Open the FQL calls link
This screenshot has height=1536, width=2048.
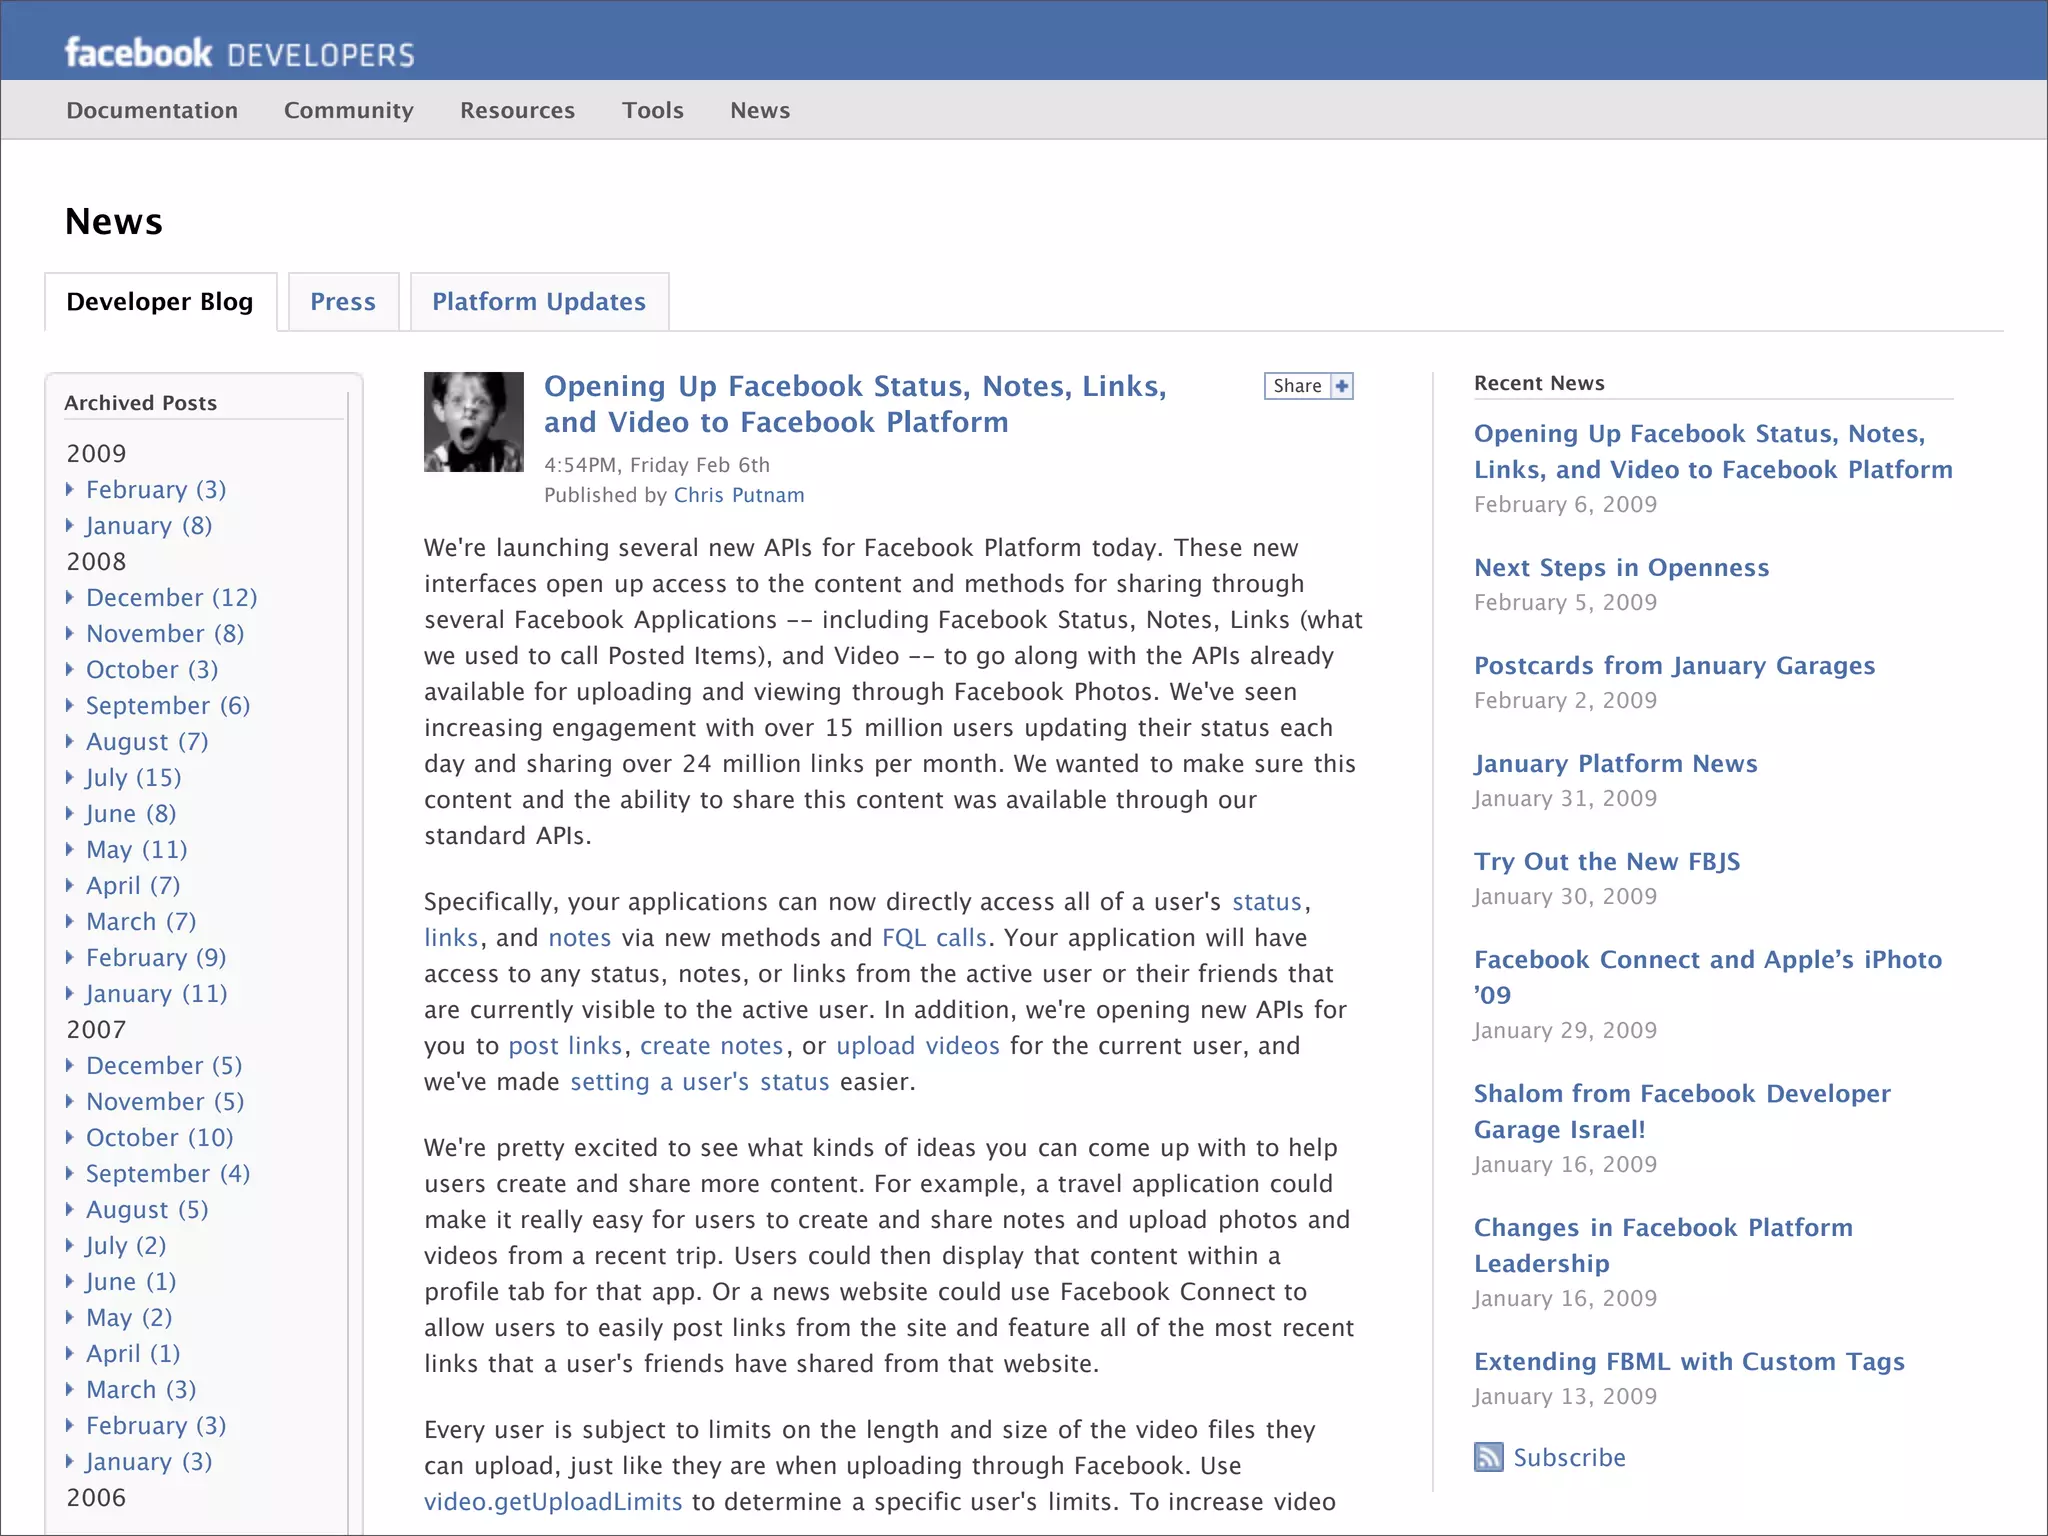click(934, 937)
